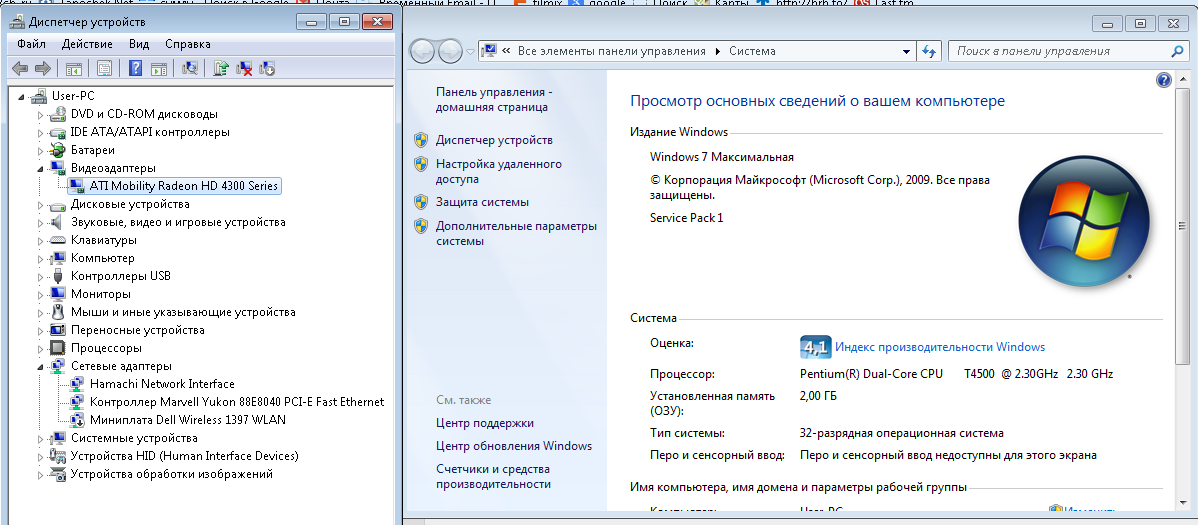Collapse the User-PC root node
The height and width of the screenshot is (525, 1198).
point(22,96)
